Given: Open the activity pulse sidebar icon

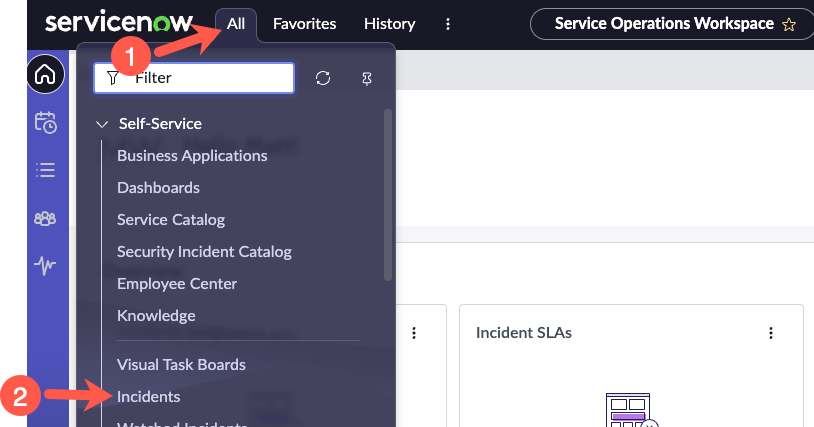Looking at the screenshot, I should click(46, 265).
